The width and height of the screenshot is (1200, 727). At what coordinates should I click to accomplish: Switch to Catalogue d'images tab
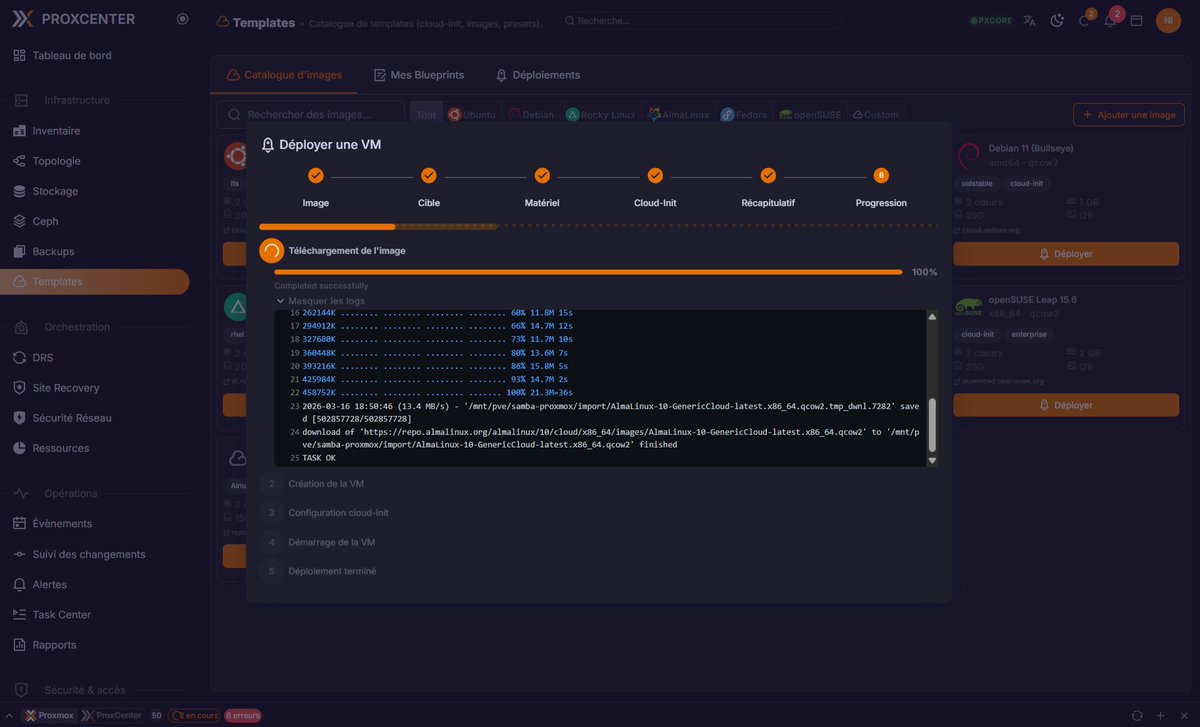(x=285, y=75)
